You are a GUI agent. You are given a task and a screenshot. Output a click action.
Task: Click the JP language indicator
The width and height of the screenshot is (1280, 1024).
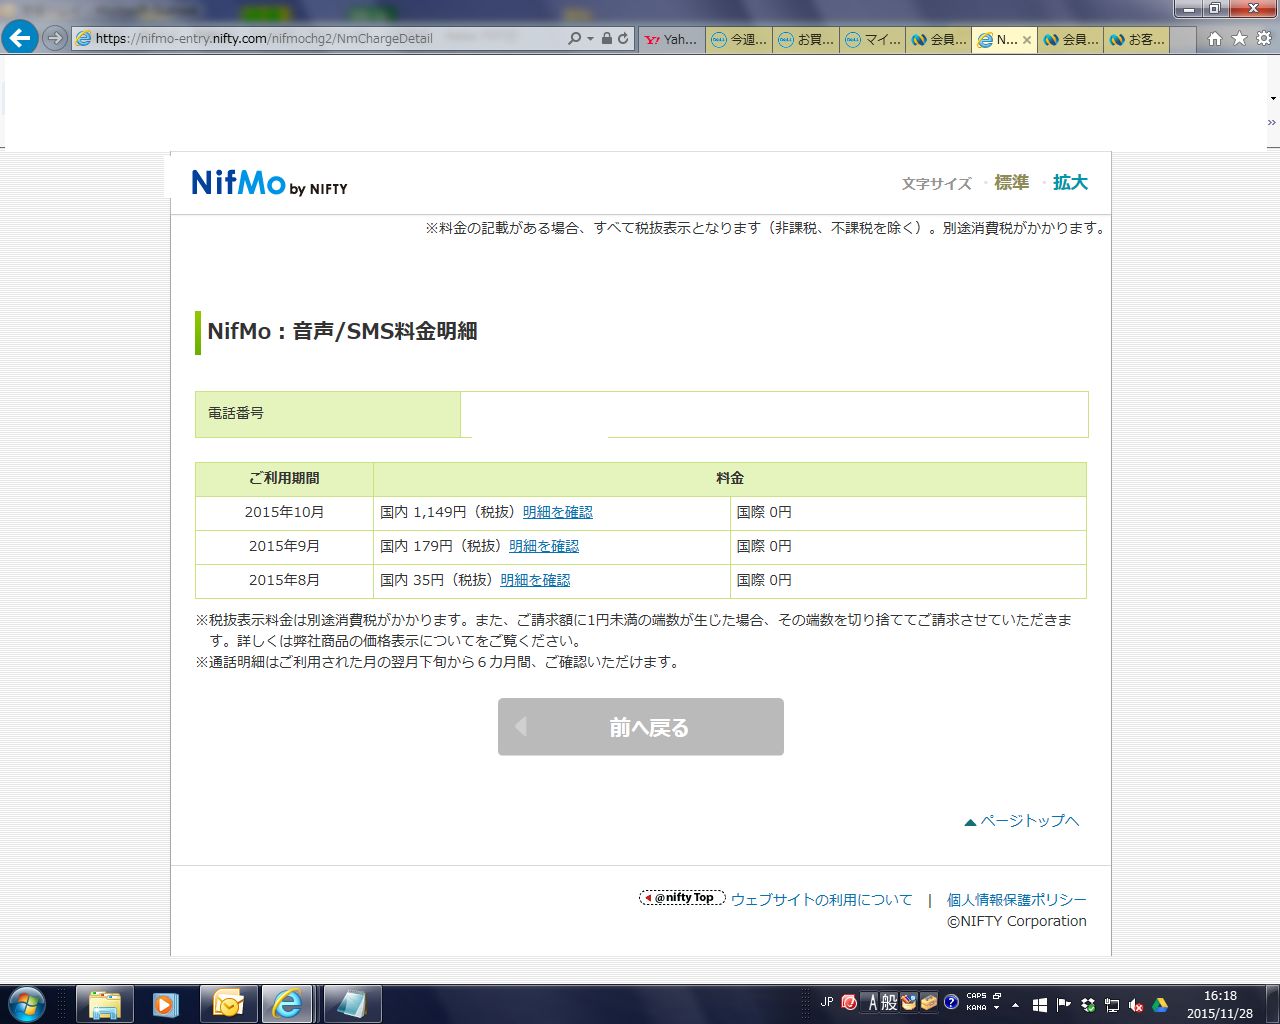[827, 1002]
